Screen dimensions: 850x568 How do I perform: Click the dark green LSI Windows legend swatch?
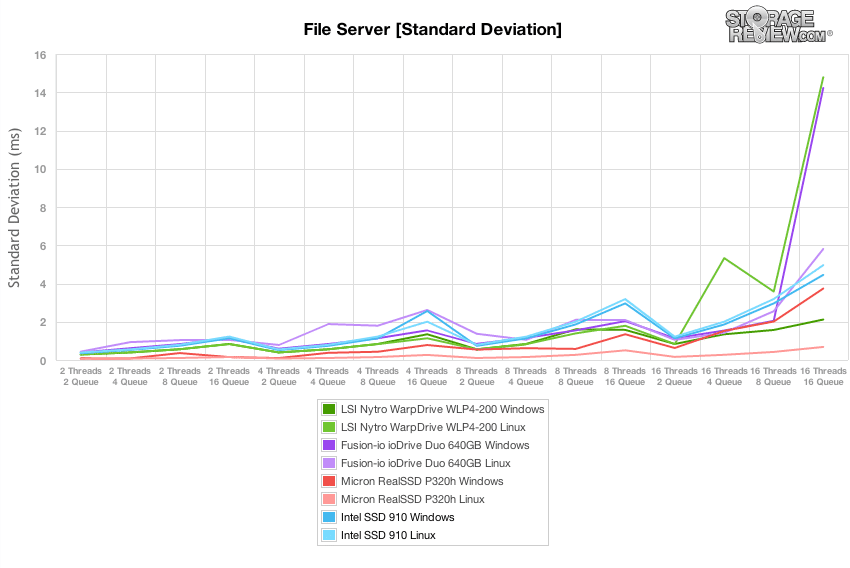tap(329, 409)
